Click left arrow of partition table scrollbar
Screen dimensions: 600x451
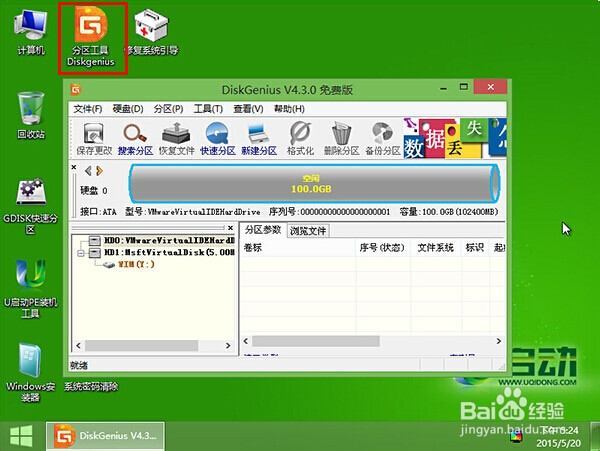(x=246, y=341)
